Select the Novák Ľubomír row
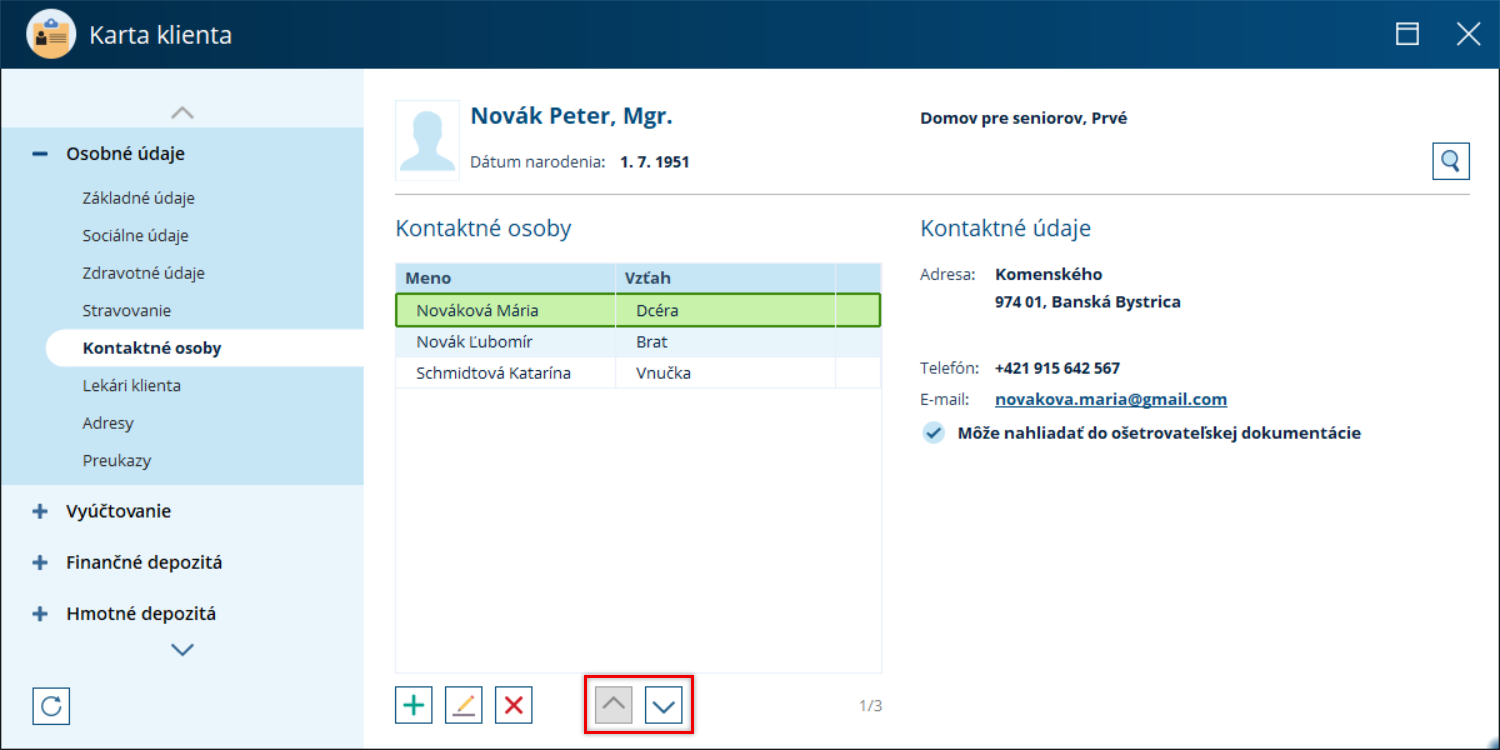Screen dimensions: 1500x750 638,342
